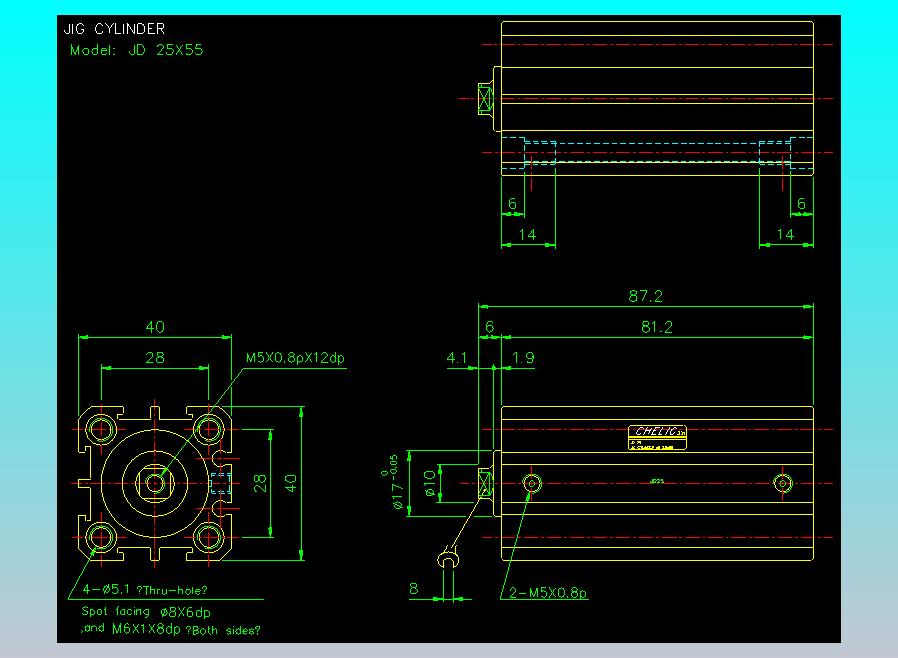Select the ø10 rod diameter dimension
The width and height of the screenshot is (898, 658).
[x=430, y=484]
